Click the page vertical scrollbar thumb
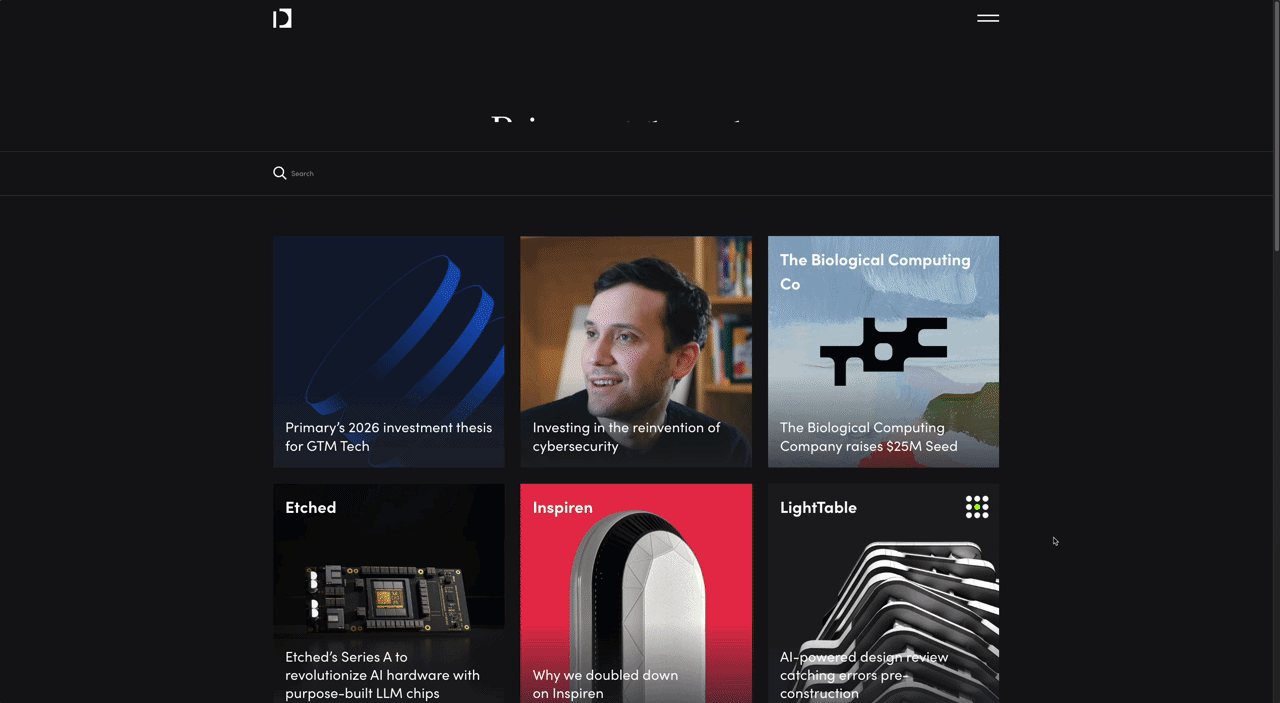Image resolution: width=1280 pixels, height=703 pixels. (x=1275, y=126)
